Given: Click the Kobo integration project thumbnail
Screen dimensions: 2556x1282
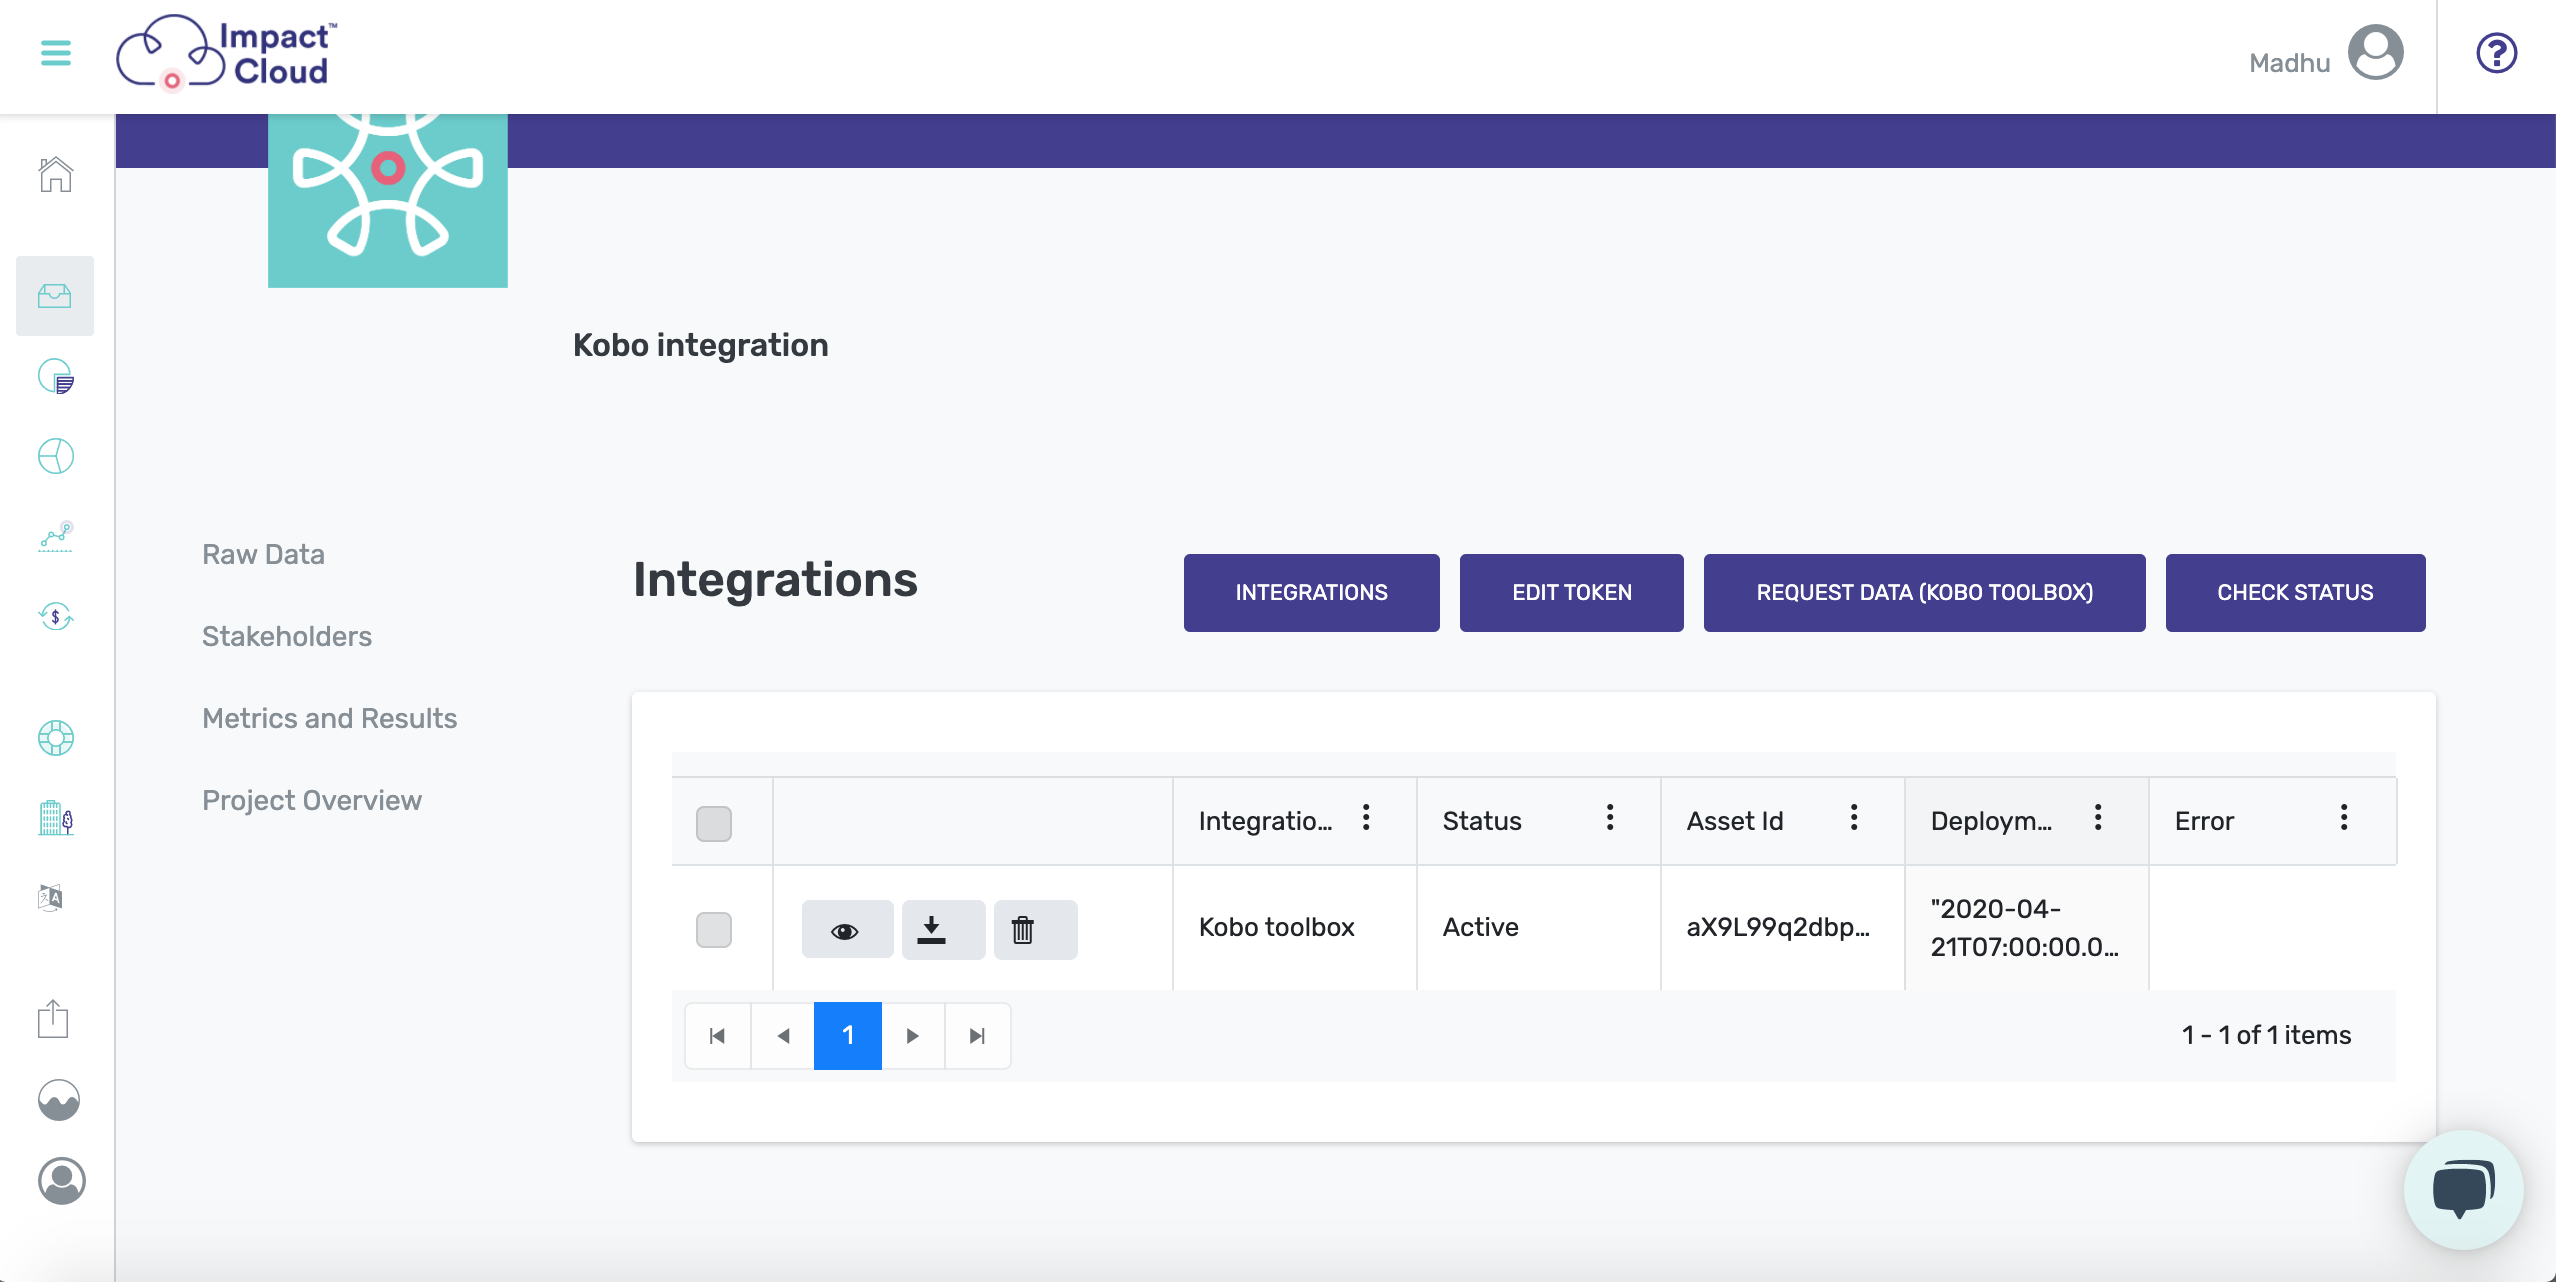Looking at the screenshot, I should (388, 200).
